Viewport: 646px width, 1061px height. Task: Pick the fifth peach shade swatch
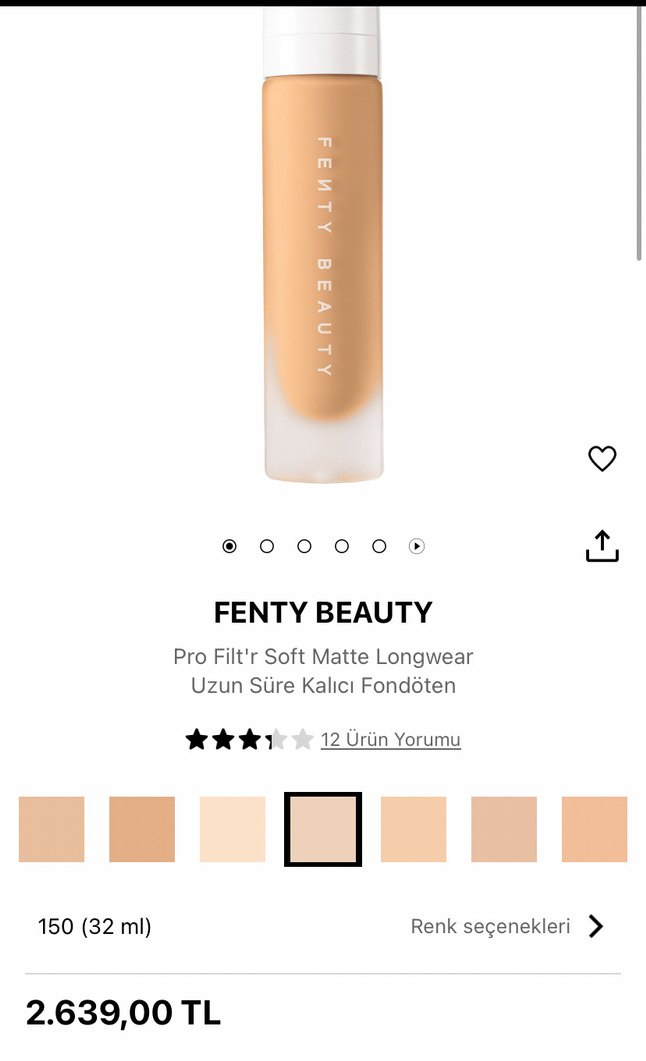[413, 829]
